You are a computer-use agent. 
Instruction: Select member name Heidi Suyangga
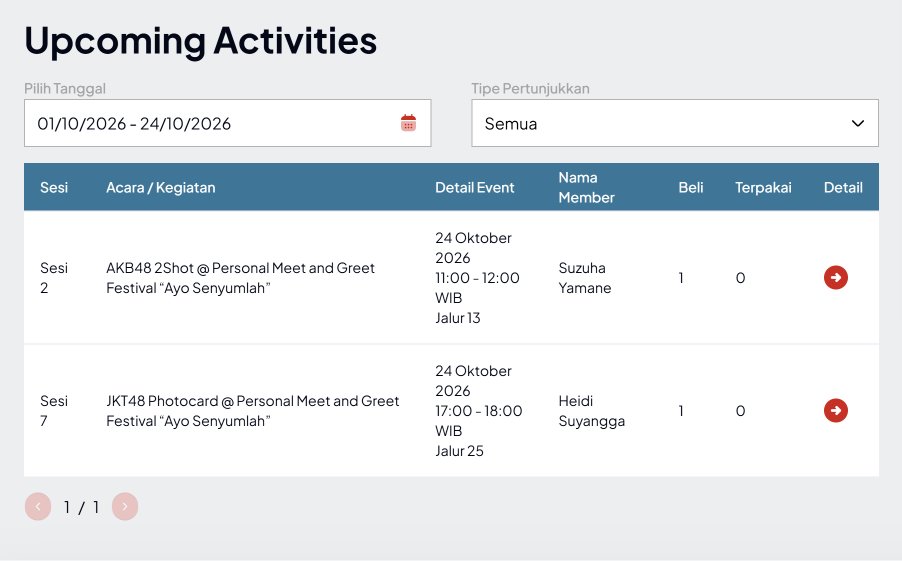pyautogui.click(x=591, y=411)
